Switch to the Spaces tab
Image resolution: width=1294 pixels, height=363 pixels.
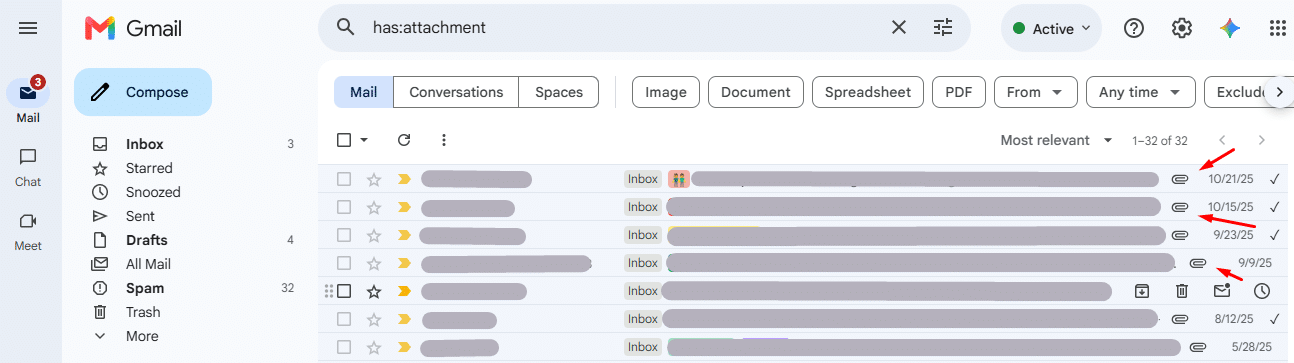[x=559, y=92]
